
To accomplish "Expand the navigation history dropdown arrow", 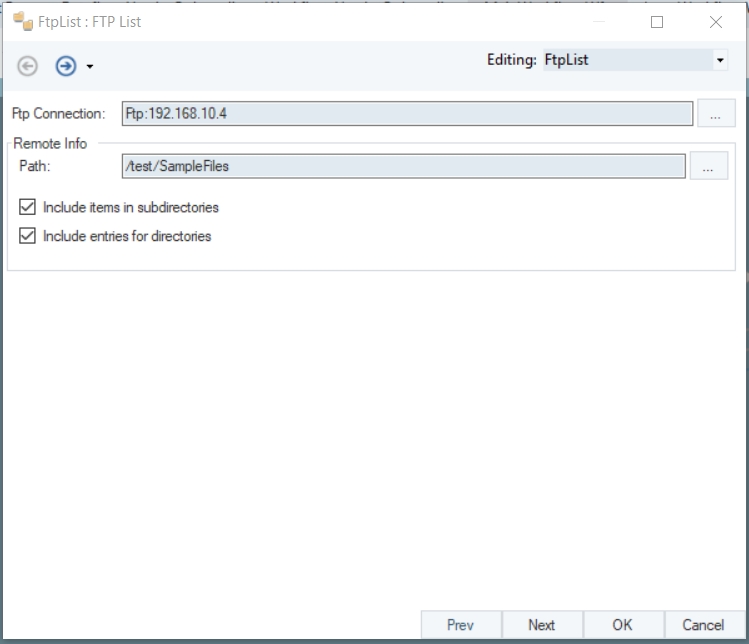I will pyautogui.click(x=90, y=67).
